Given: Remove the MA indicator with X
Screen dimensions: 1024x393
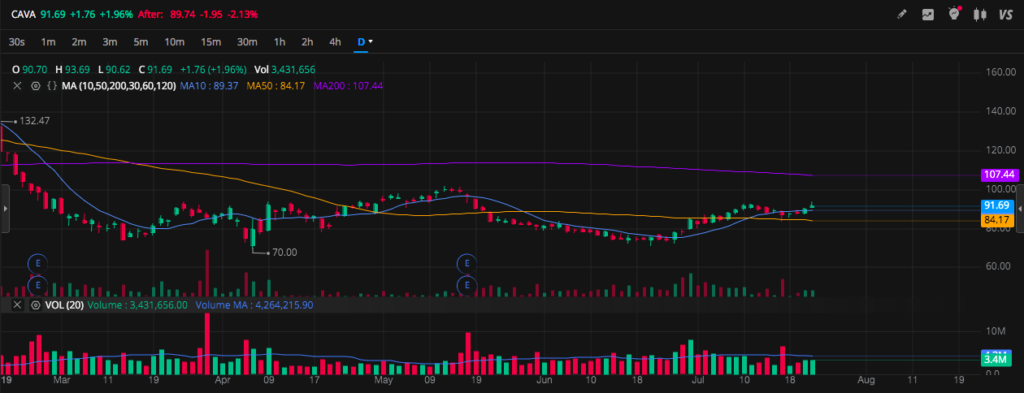Looking at the screenshot, I should pos(18,86).
